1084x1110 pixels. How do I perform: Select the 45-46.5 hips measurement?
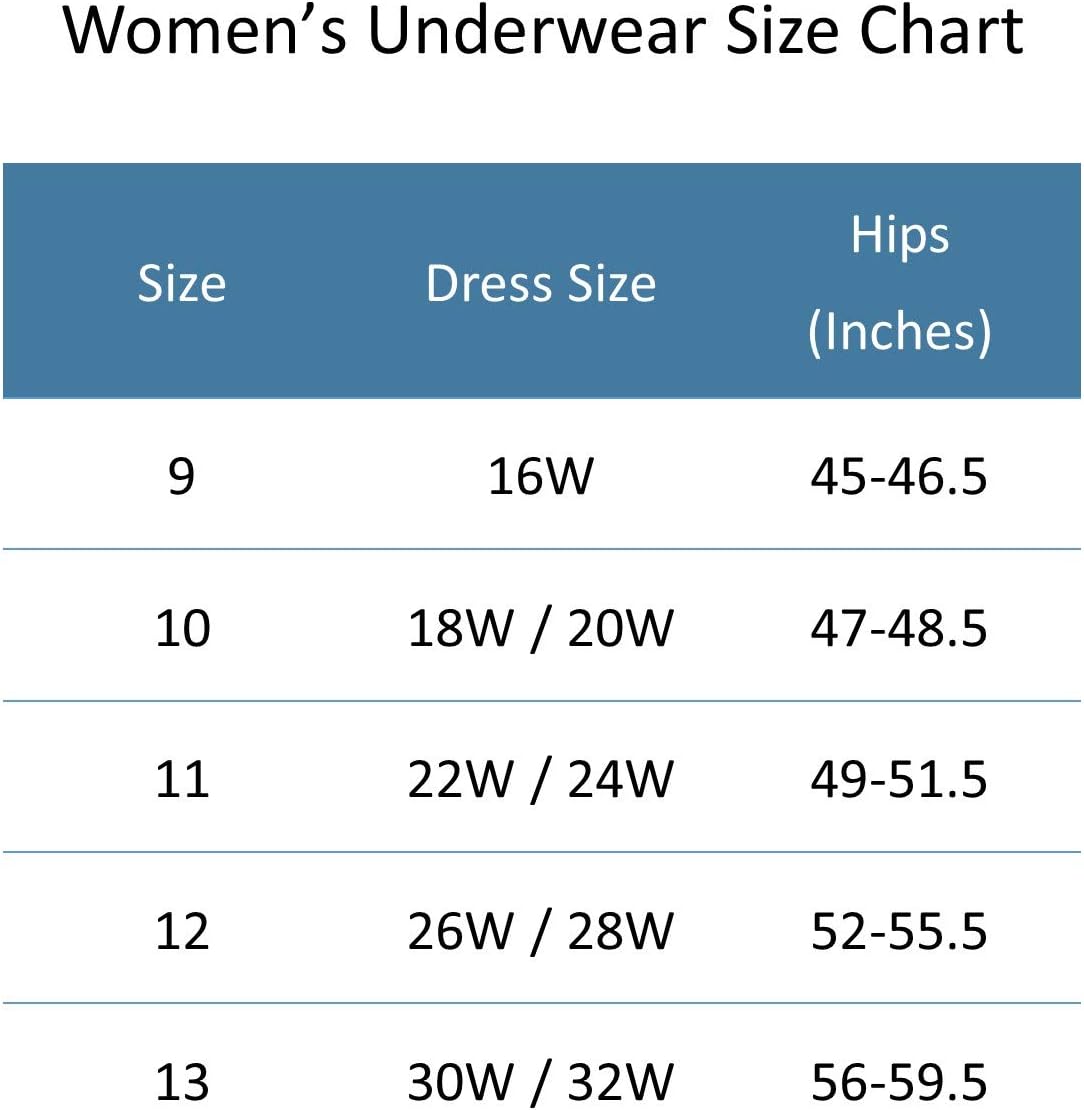[899, 477]
